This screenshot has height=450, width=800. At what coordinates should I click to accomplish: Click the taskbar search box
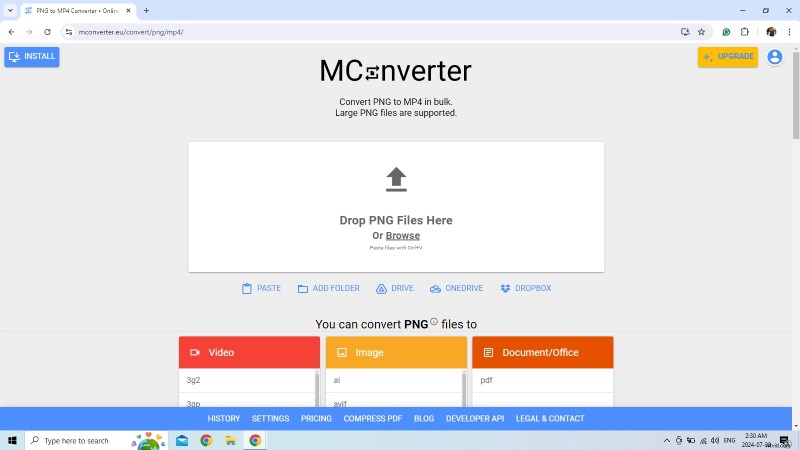click(x=97, y=440)
